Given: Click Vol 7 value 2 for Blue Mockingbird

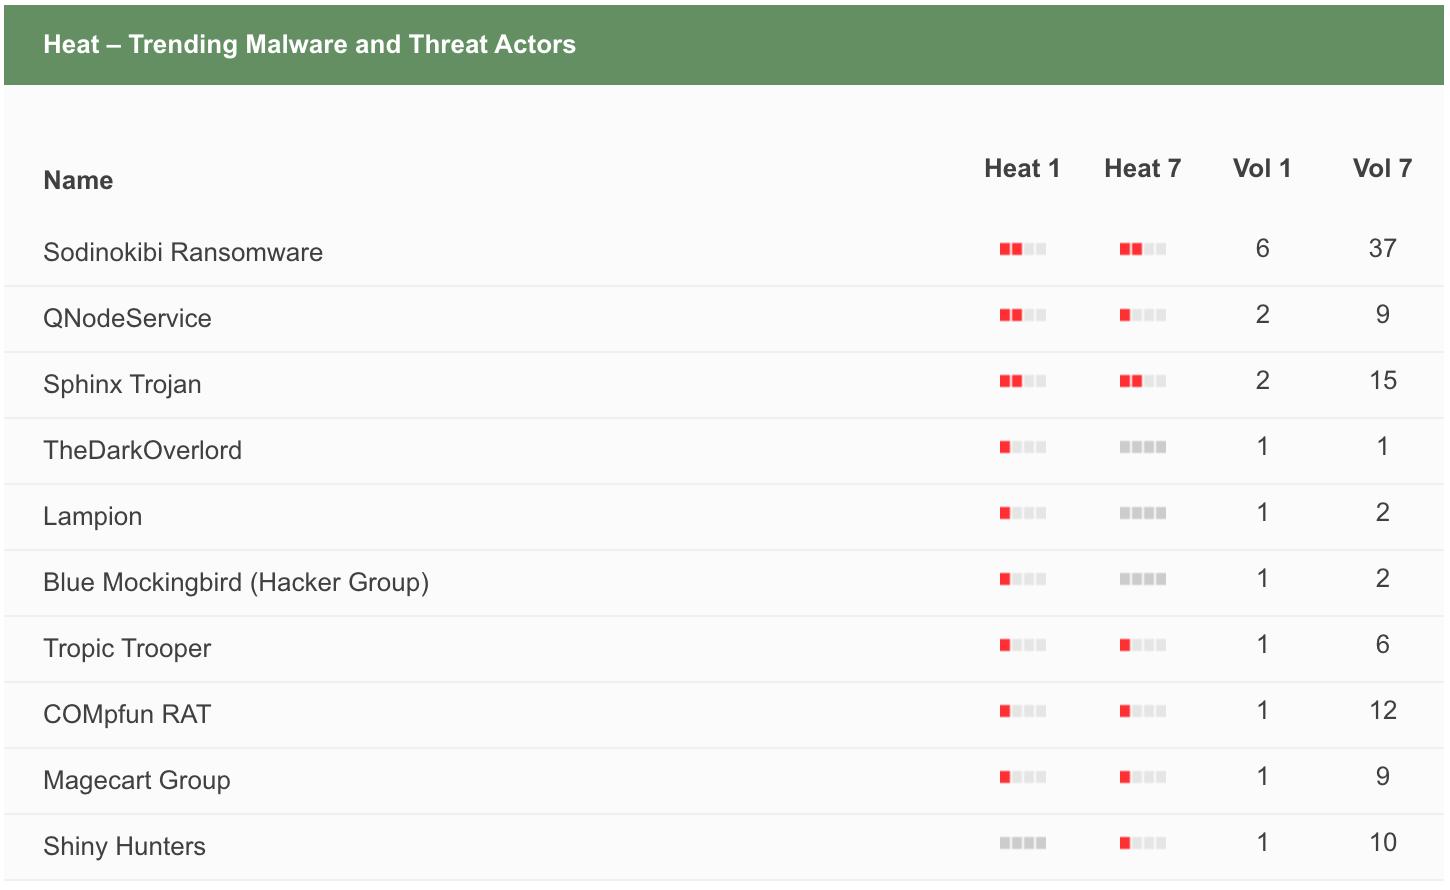Looking at the screenshot, I should (1382, 578).
